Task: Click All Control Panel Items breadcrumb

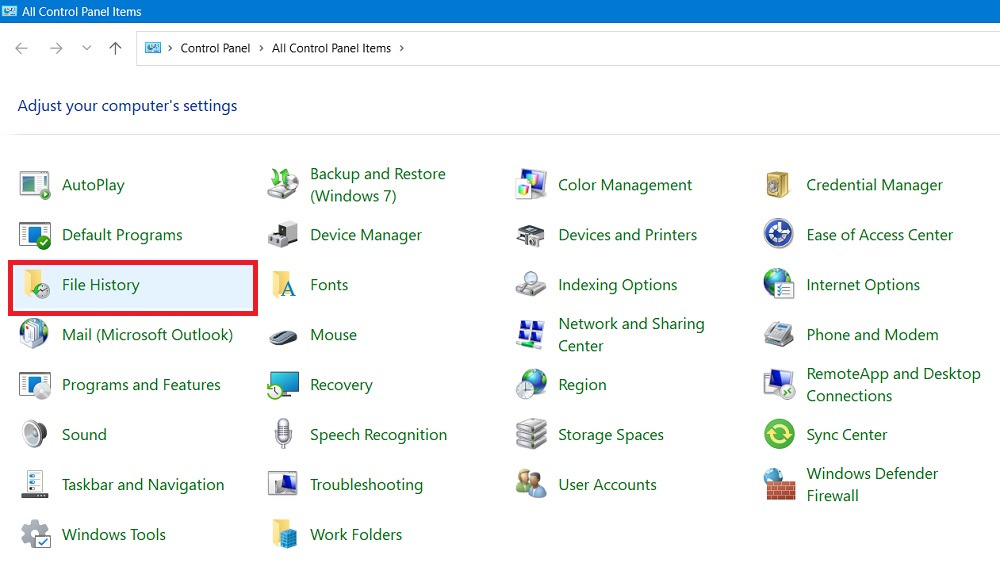Action: pos(331,48)
